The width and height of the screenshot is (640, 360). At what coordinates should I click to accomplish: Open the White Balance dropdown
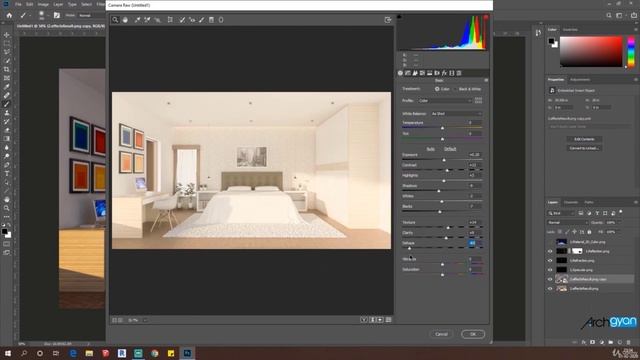coord(456,113)
